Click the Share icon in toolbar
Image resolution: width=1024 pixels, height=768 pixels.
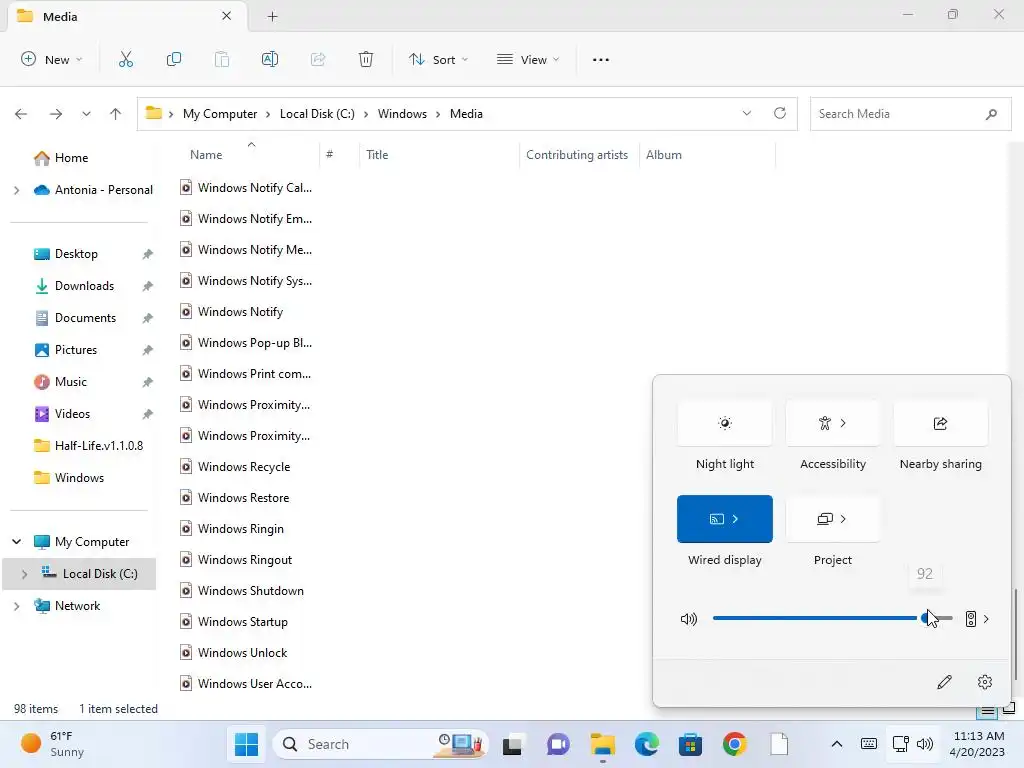(318, 59)
